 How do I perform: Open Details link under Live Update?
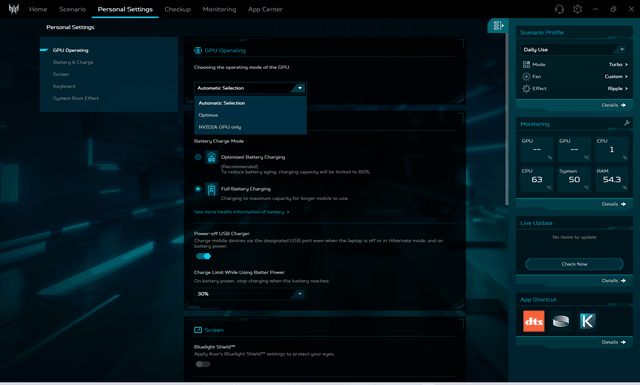(613, 281)
